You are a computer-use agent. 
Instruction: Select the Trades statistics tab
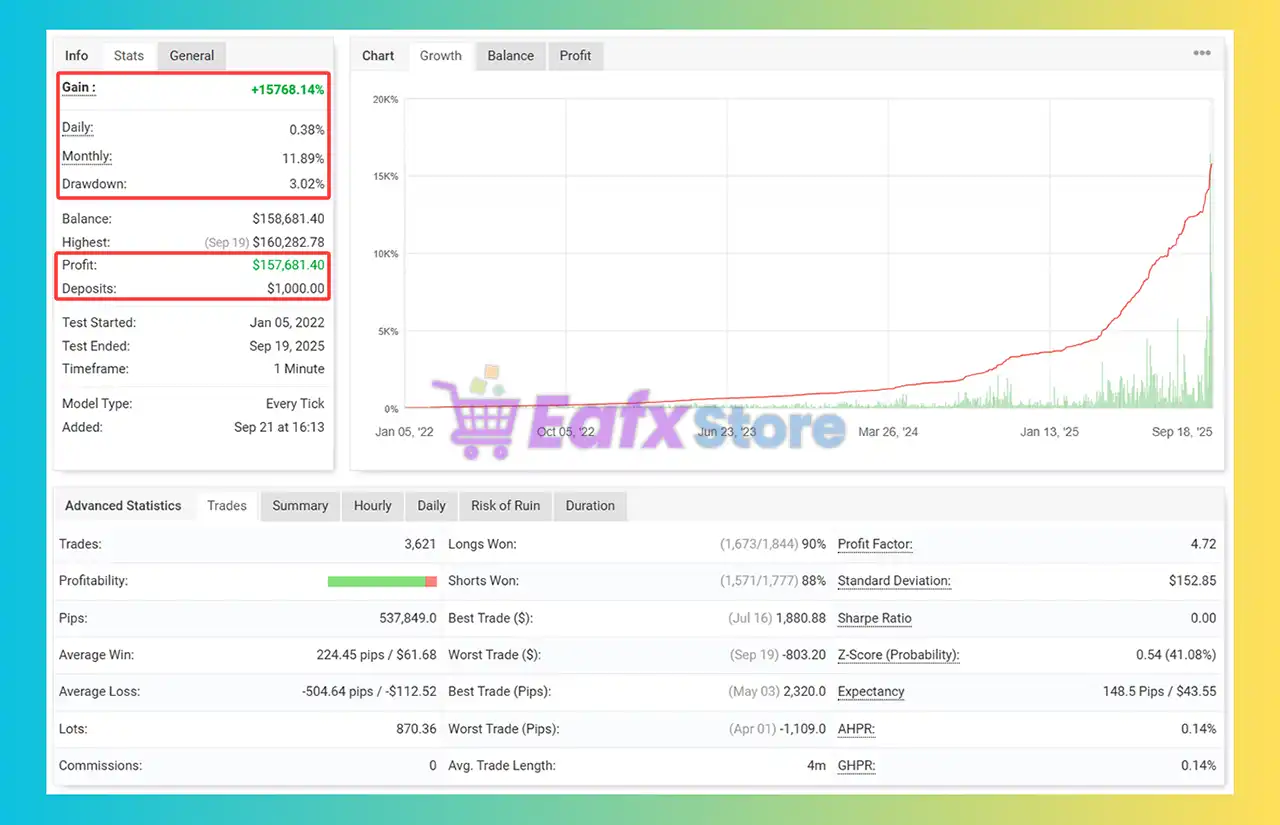(227, 506)
